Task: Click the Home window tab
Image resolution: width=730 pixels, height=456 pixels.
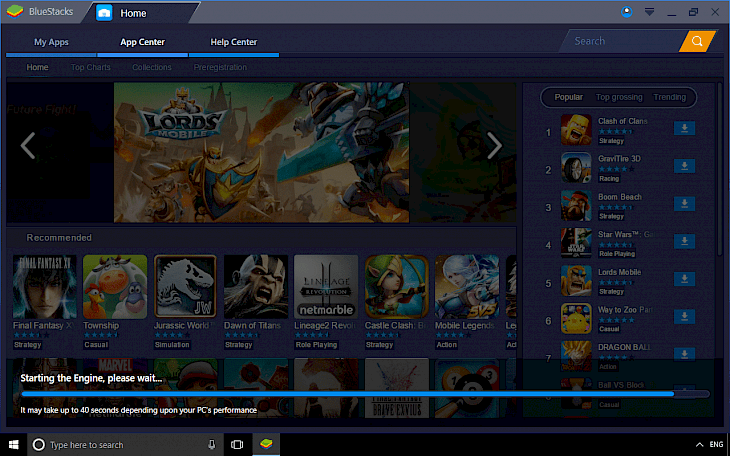Action: coord(140,13)
